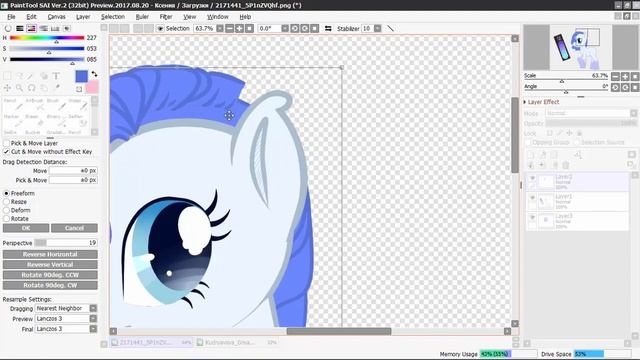Click Rotate 90deg. CW button
This screenshot has height=360, width=640.
50,285
